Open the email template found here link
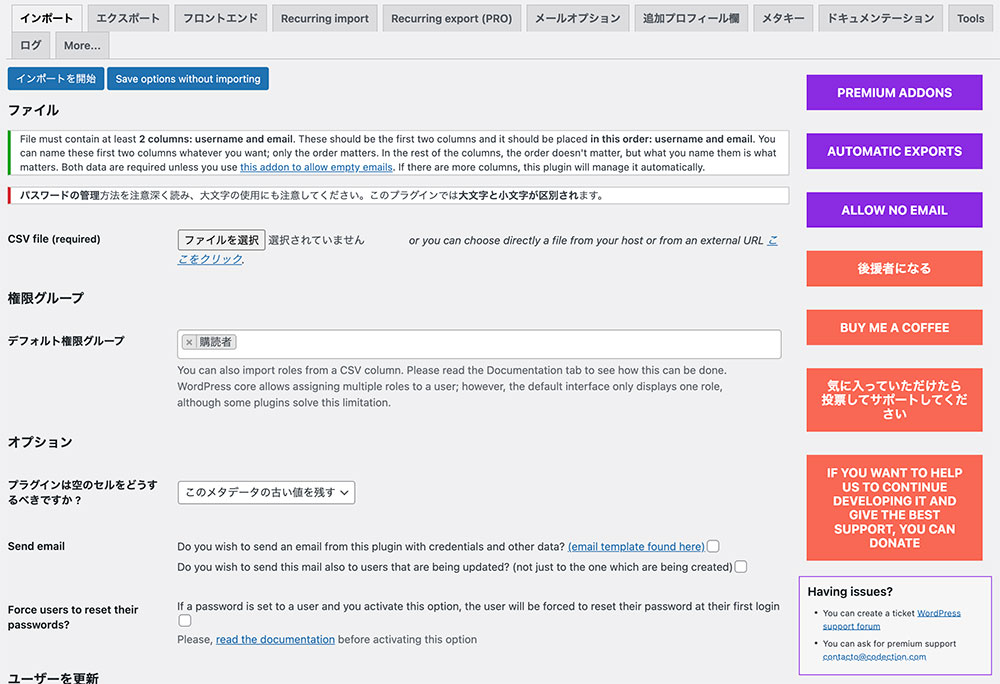This screenshot has width=1000, height=684. (x=636, y=547)
